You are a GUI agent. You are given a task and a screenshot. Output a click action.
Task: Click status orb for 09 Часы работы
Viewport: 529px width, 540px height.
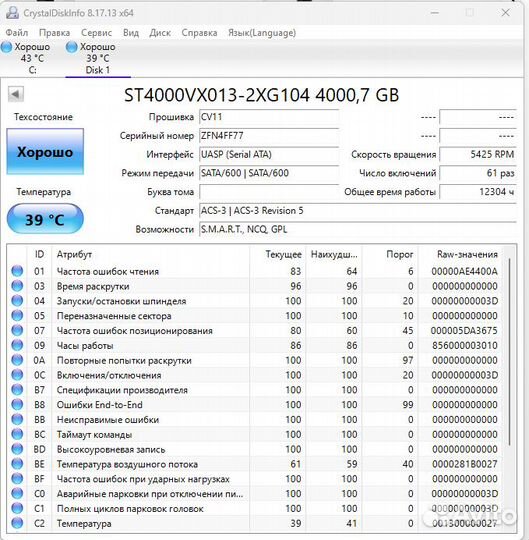click(17, 345)
